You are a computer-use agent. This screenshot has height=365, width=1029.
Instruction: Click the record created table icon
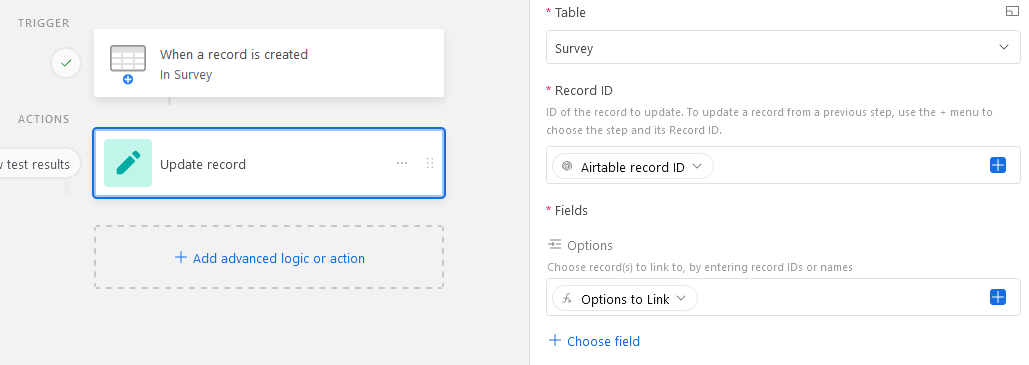click(128, 64)
